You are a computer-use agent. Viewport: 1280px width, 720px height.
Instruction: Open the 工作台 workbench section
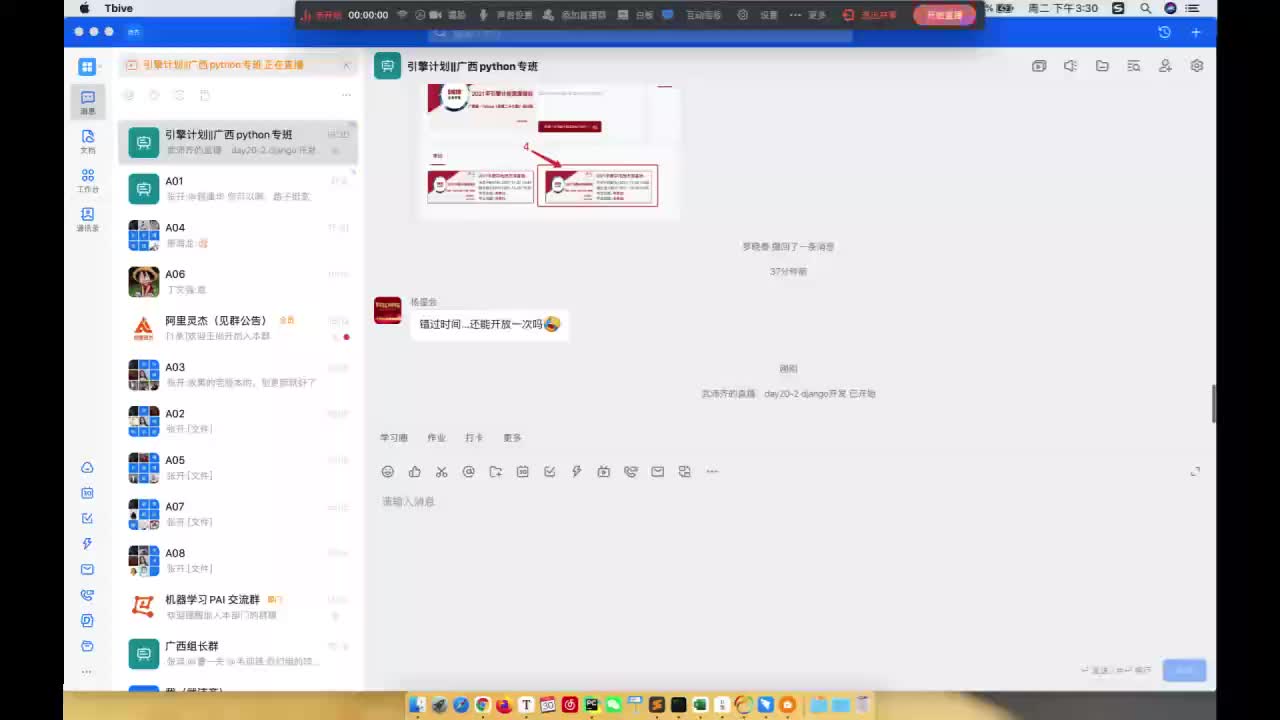(88, 180)
